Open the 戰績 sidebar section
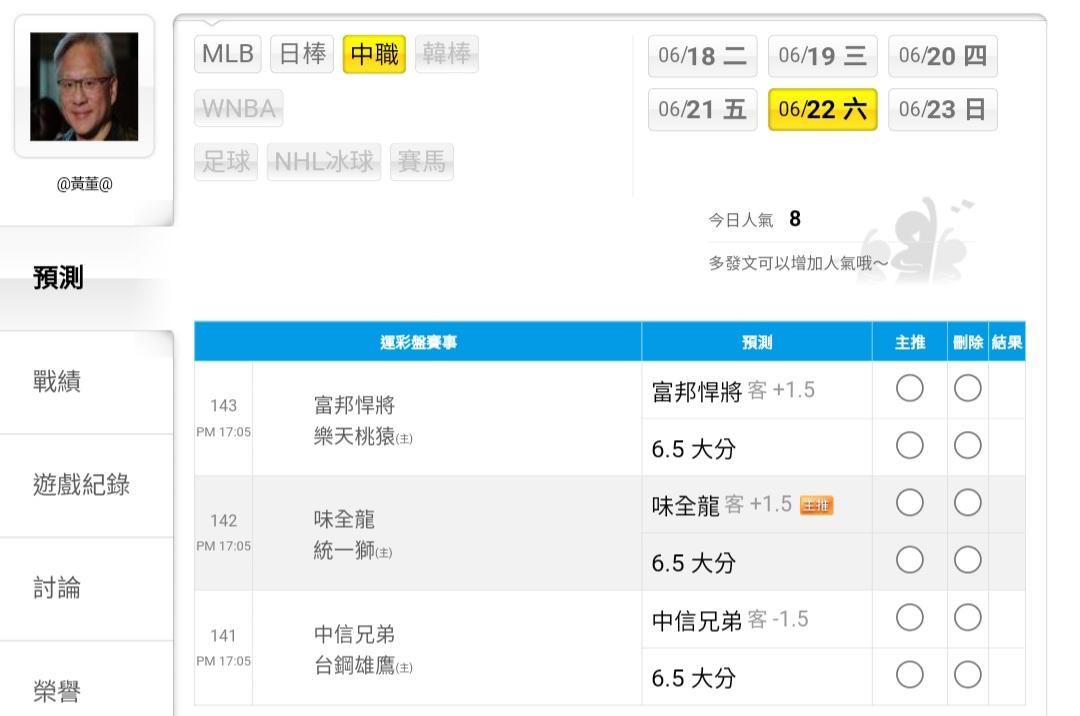Viewport: 1080px width, 716px height. click(57, 381)
